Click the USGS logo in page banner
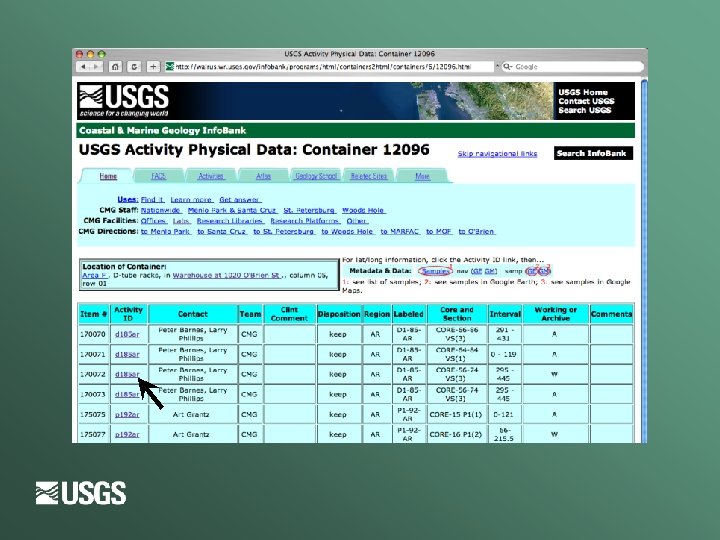 click(124, 101)
